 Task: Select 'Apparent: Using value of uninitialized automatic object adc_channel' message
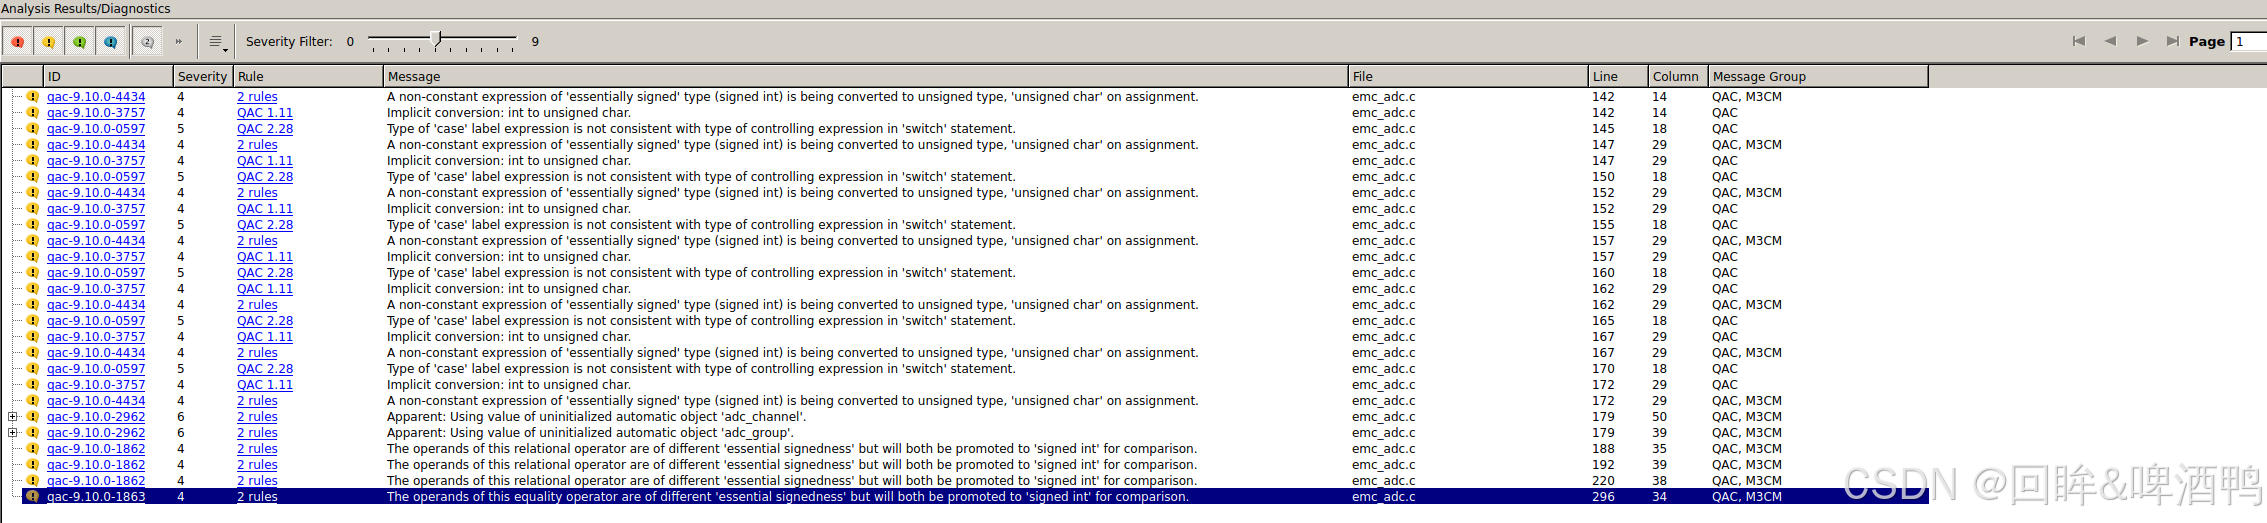click(596, 417)
